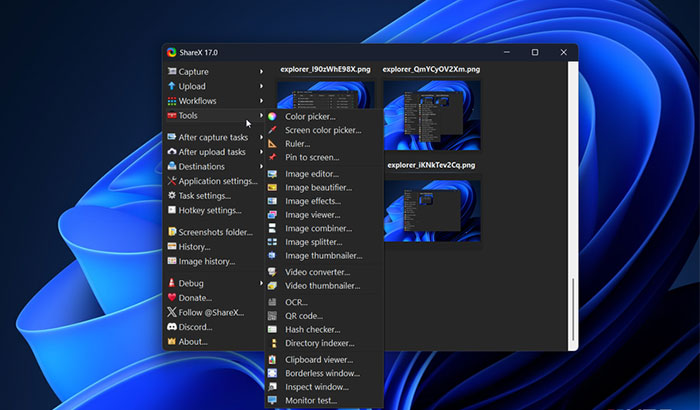The width and height of the screenshot is (700, 410).
Task: Click file name explorer_QmYCyOV2Xm.png
Action: (431, 69)
